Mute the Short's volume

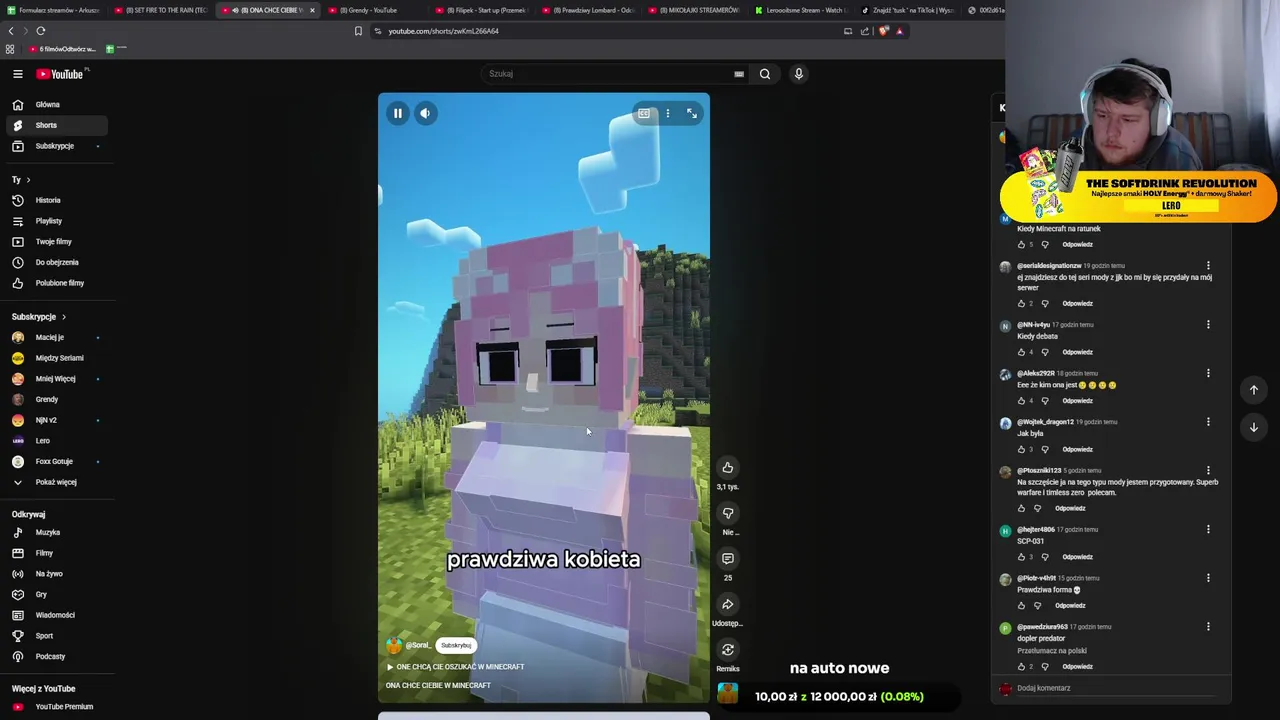425,113
